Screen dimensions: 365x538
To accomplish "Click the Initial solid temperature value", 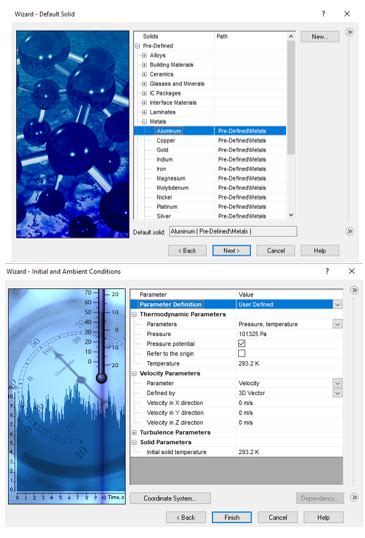I will (249, 452).
